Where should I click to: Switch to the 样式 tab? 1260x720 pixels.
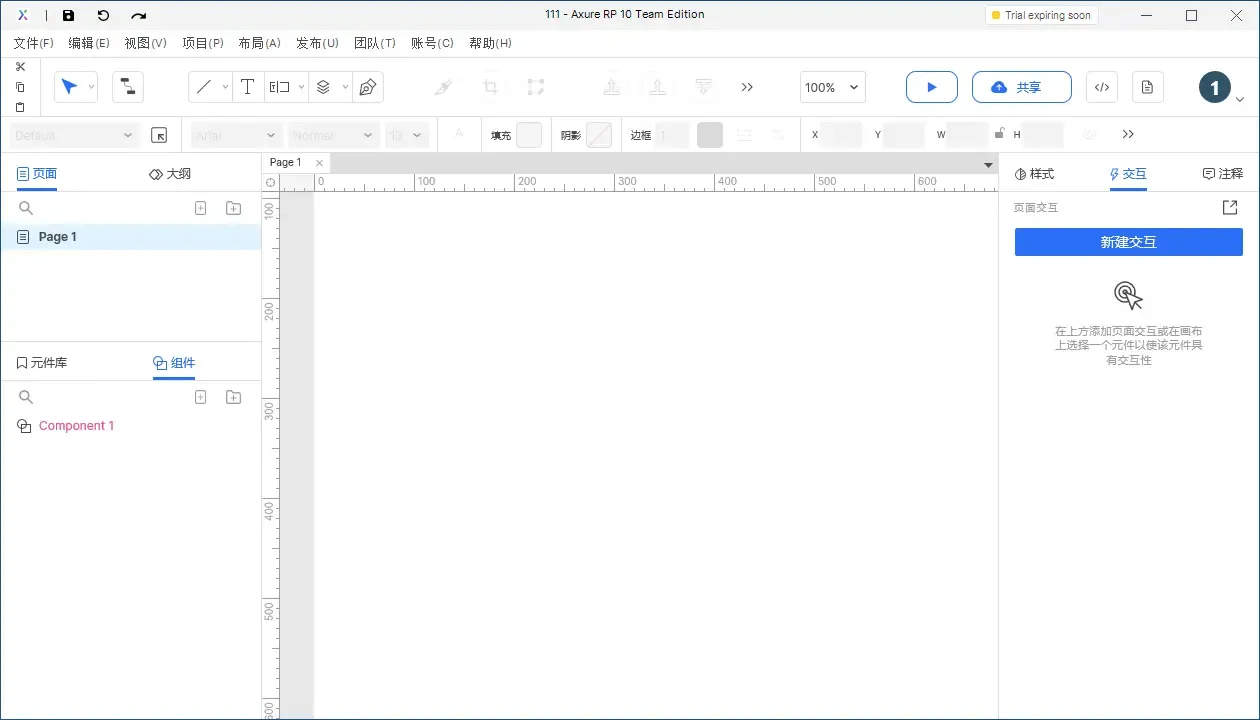[1034, 174]
